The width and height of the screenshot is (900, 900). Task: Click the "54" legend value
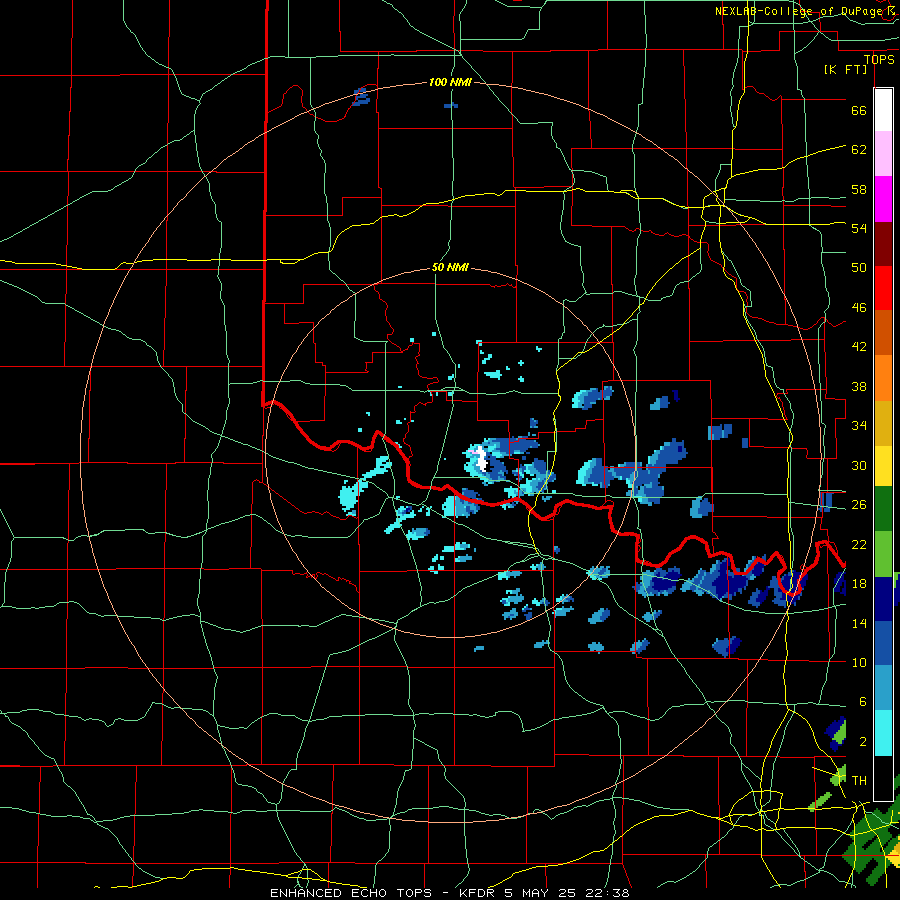click(859, 228)
